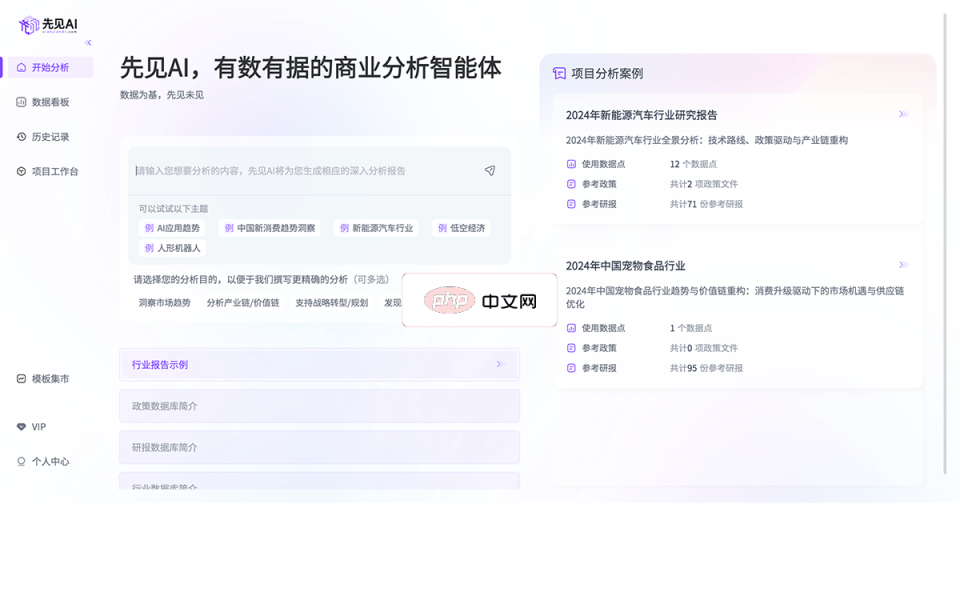Select the 人形机器人 example topic
This screenshot has height=600, width=960.
click(x=172, y=248)
